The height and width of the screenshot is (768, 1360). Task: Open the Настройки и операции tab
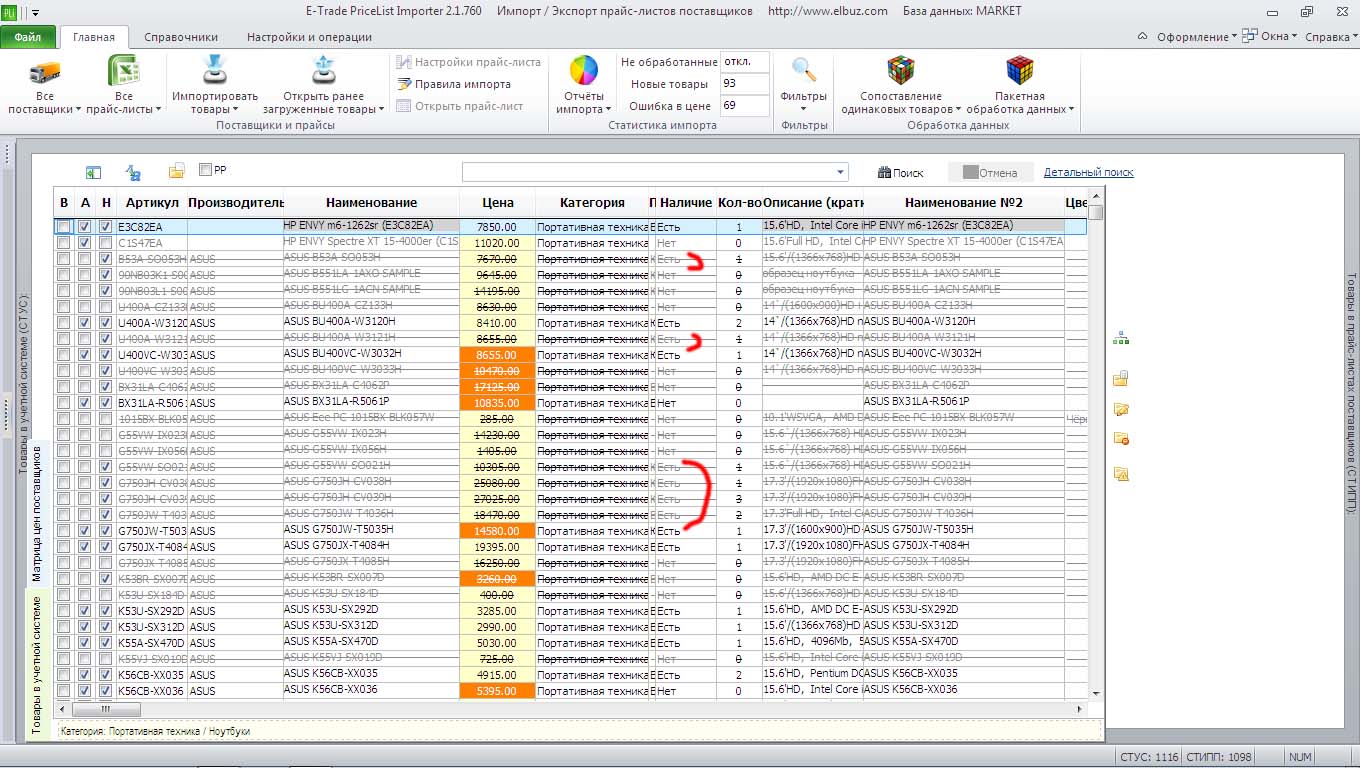(309, 37)
